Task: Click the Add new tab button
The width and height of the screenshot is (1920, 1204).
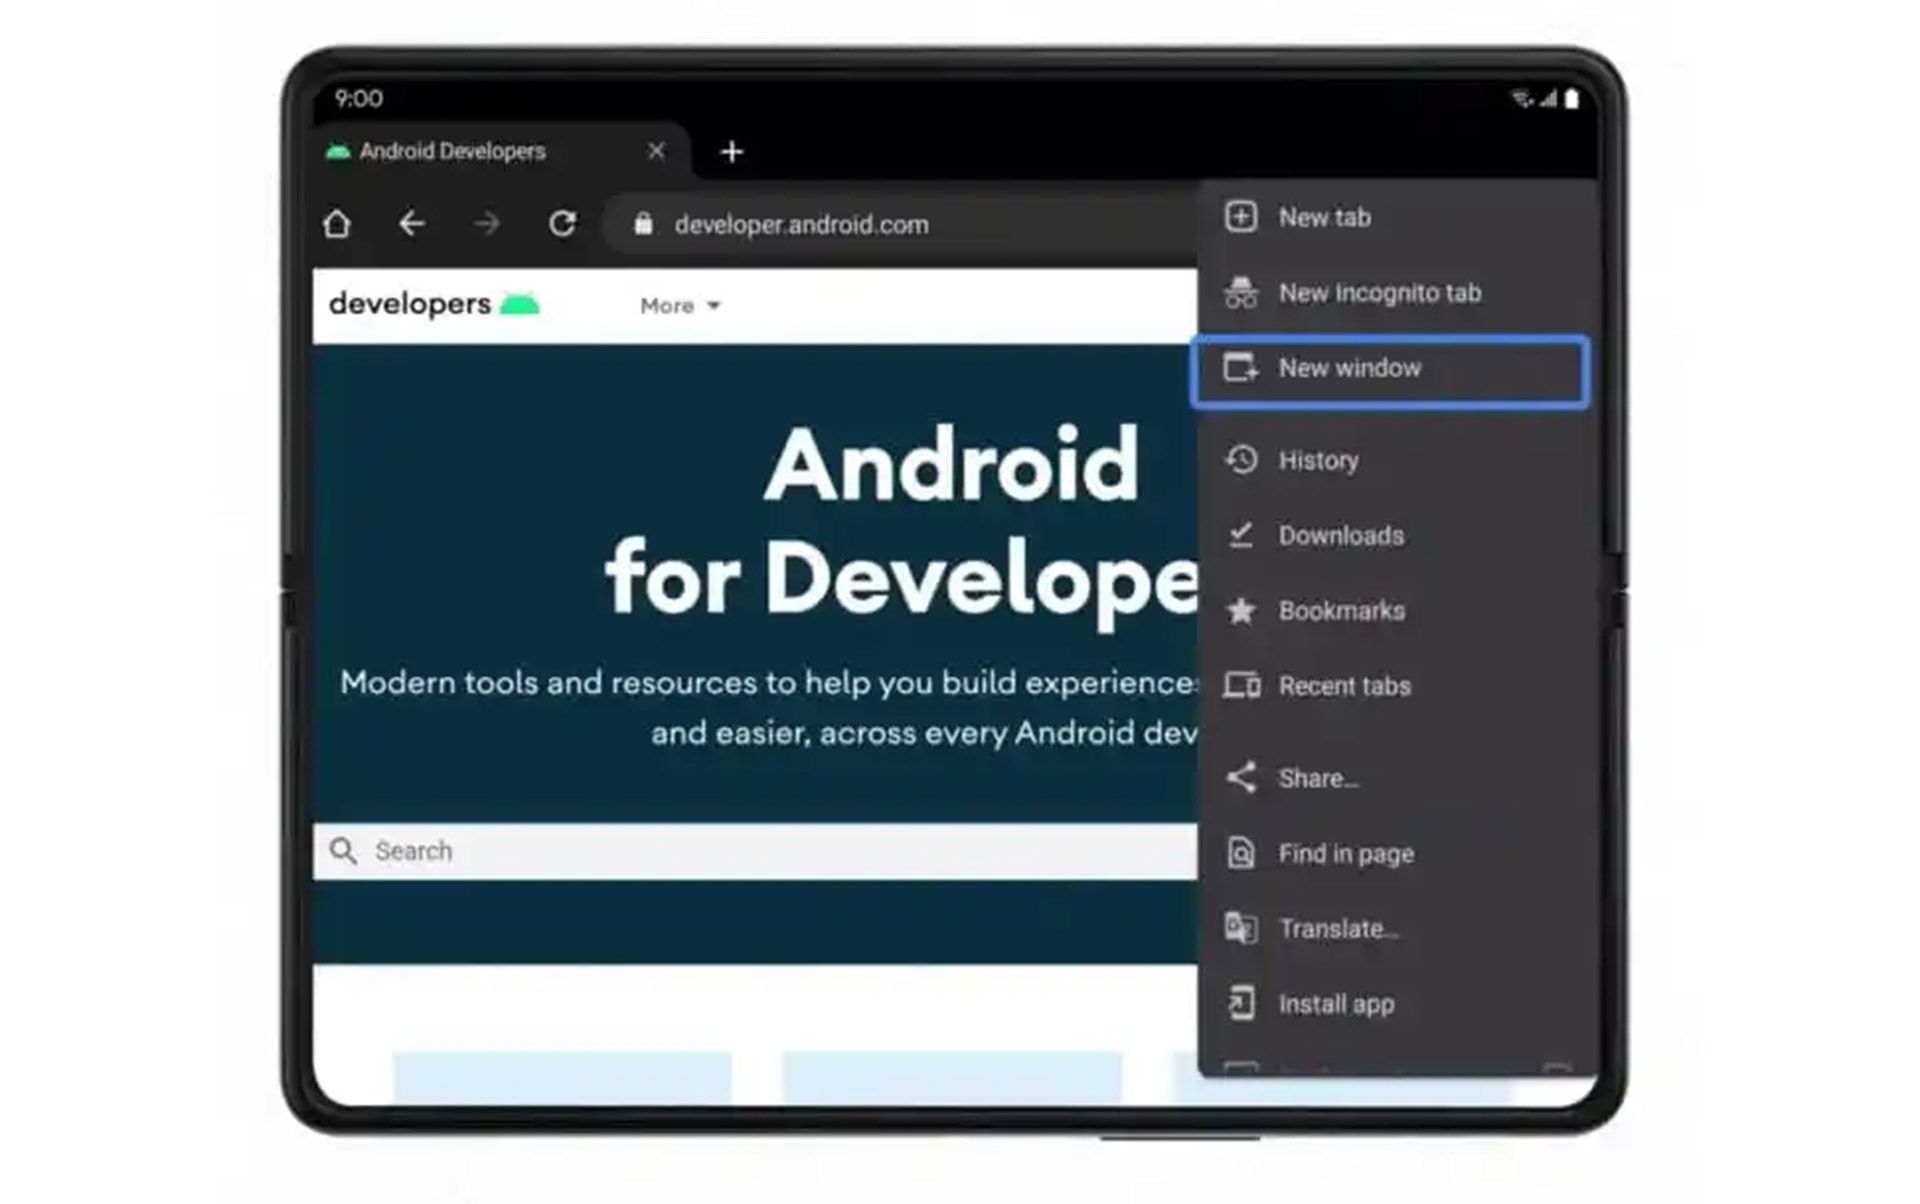Action: point(731,151)
